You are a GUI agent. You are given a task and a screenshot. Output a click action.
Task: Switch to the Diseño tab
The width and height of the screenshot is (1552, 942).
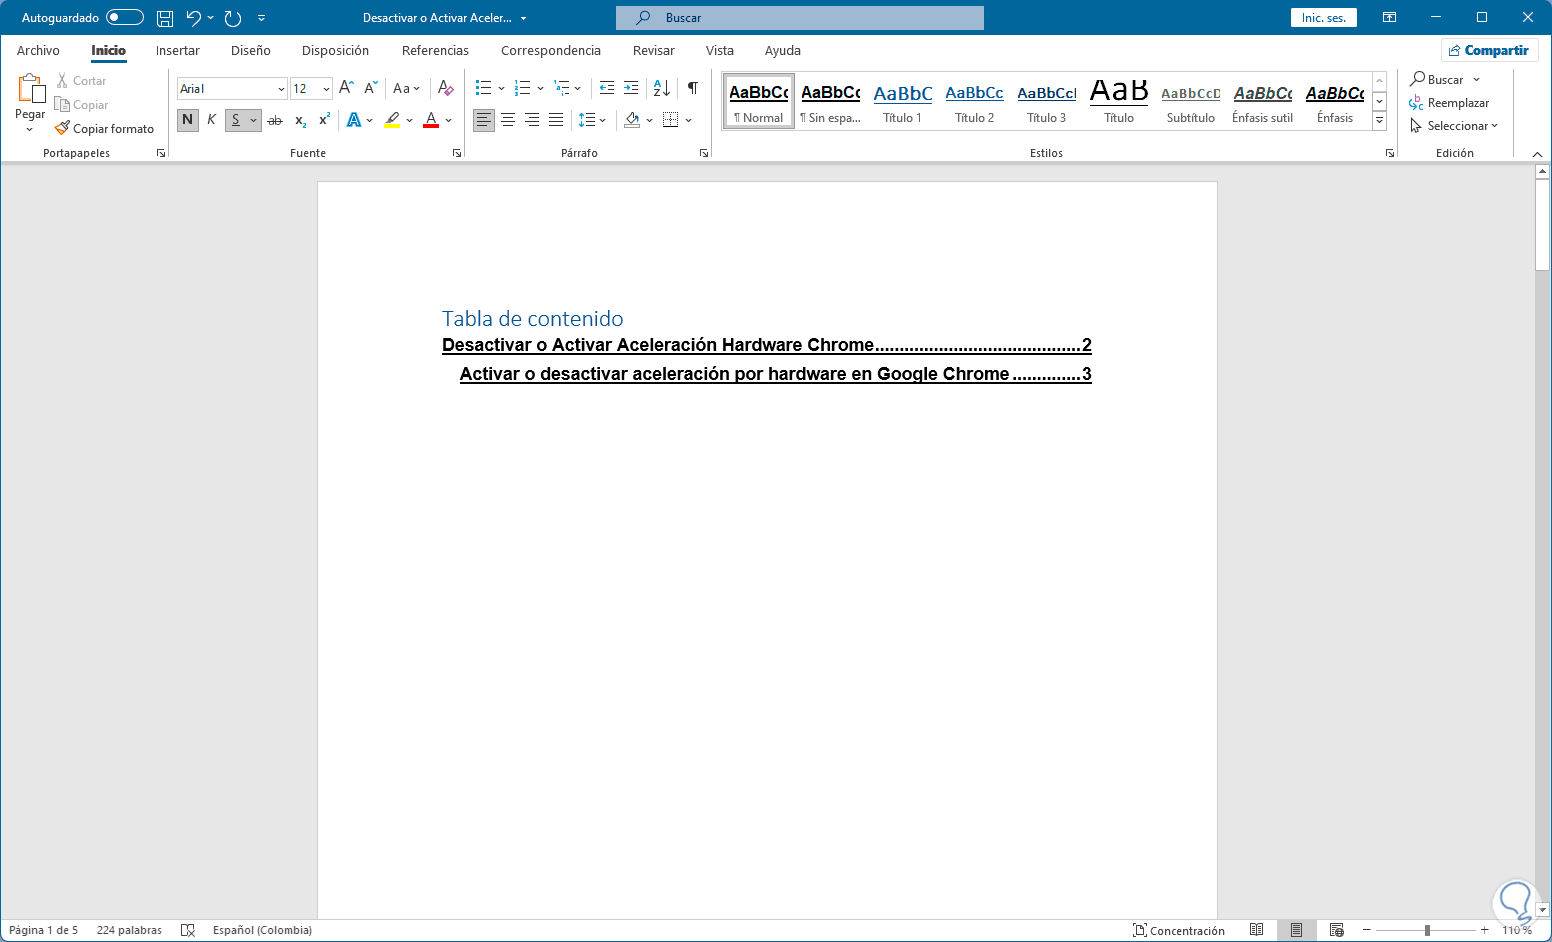point(251,50)
